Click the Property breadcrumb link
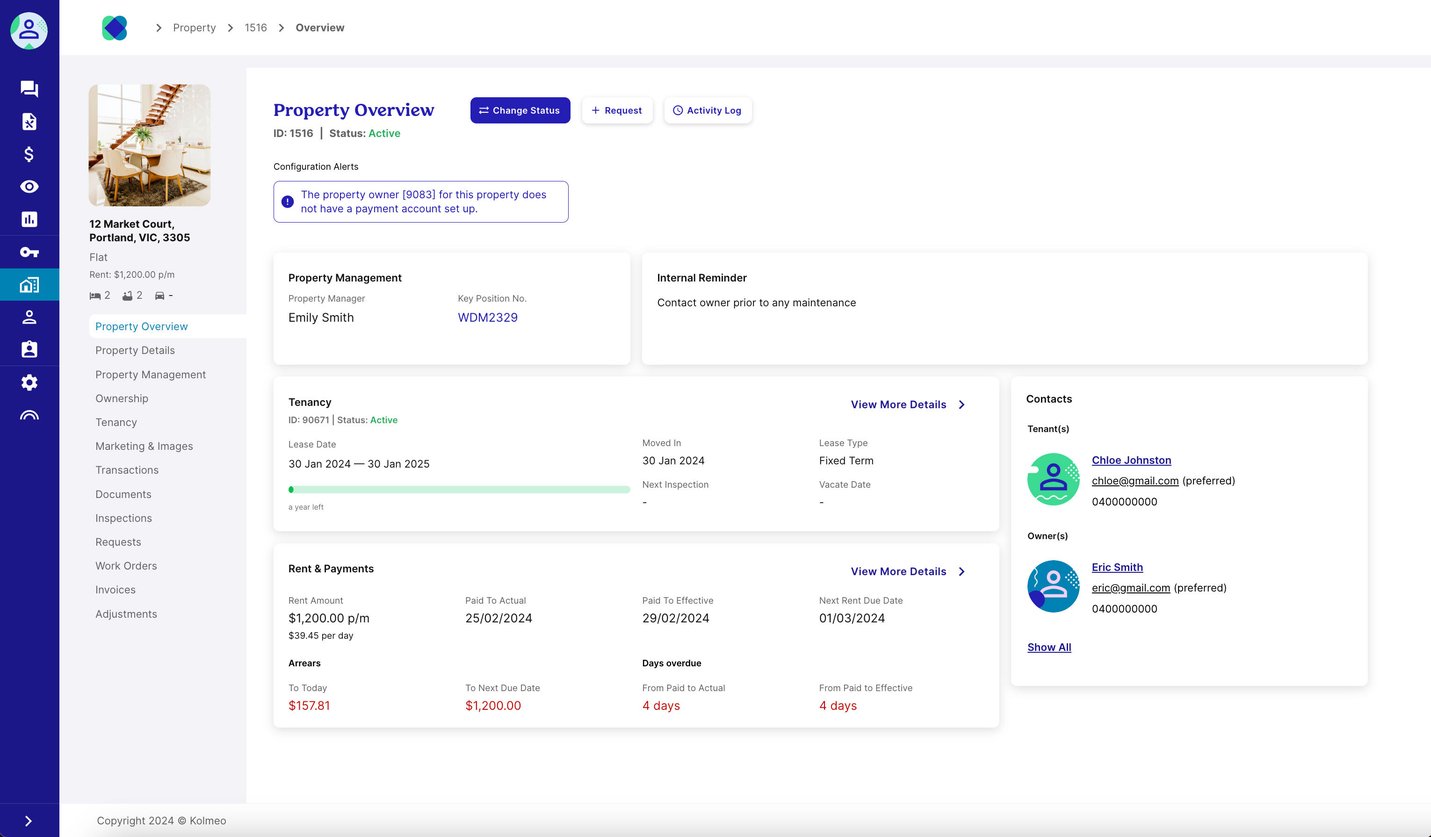 [194, 28]
